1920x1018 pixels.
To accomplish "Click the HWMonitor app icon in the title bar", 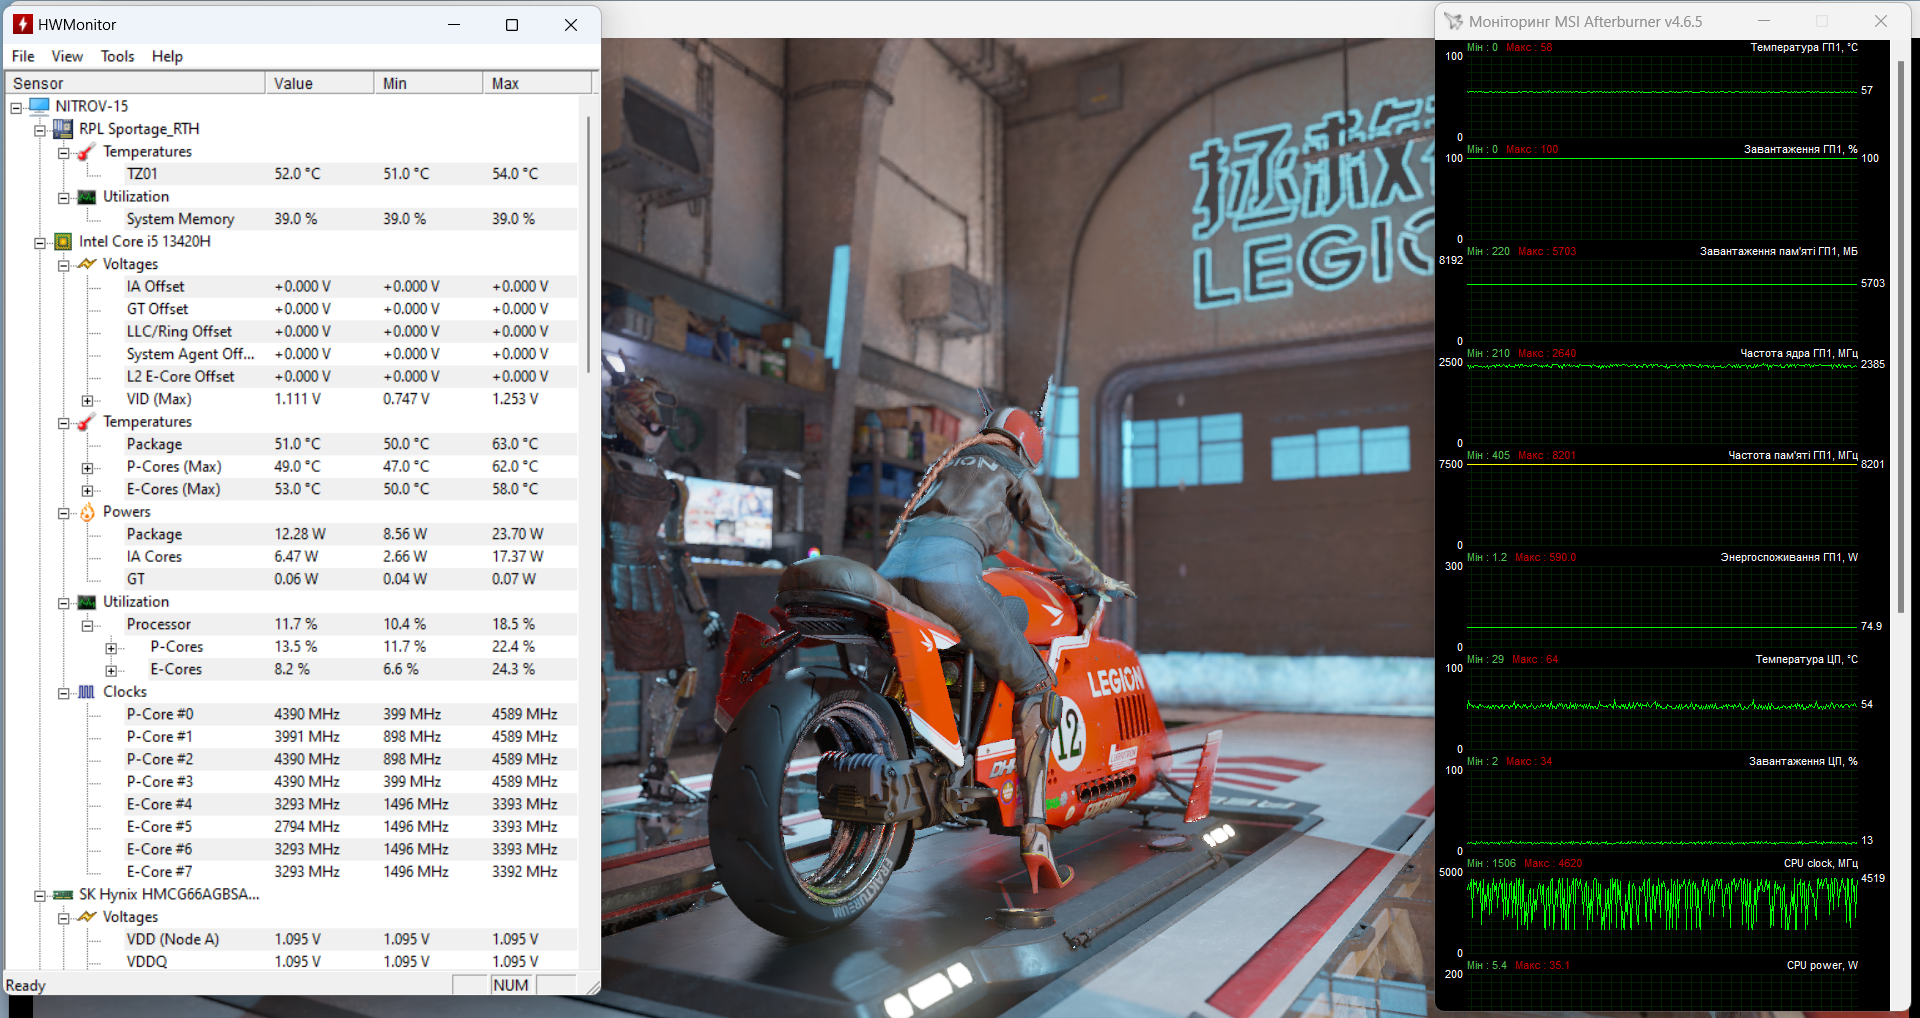I will click(x=23, y=24).
